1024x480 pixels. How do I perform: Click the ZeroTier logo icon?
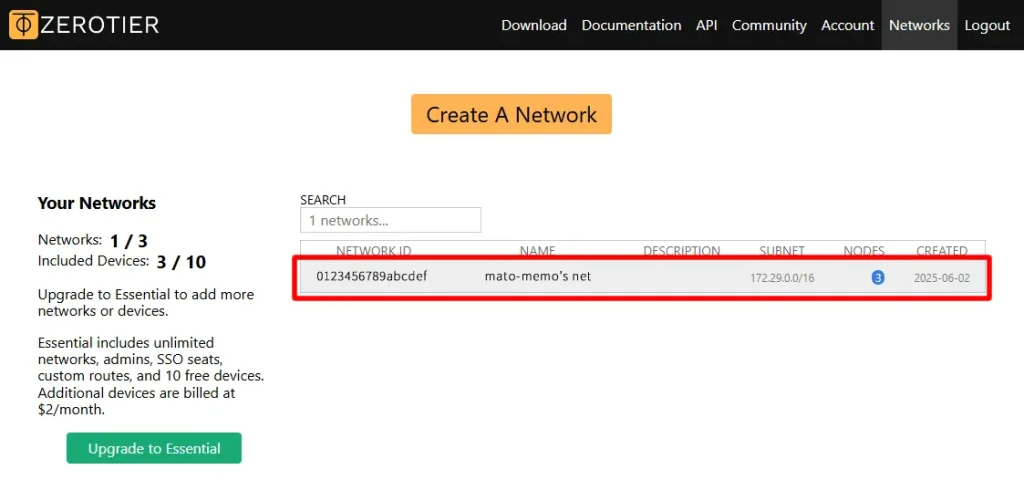click(x=24, y=25)
